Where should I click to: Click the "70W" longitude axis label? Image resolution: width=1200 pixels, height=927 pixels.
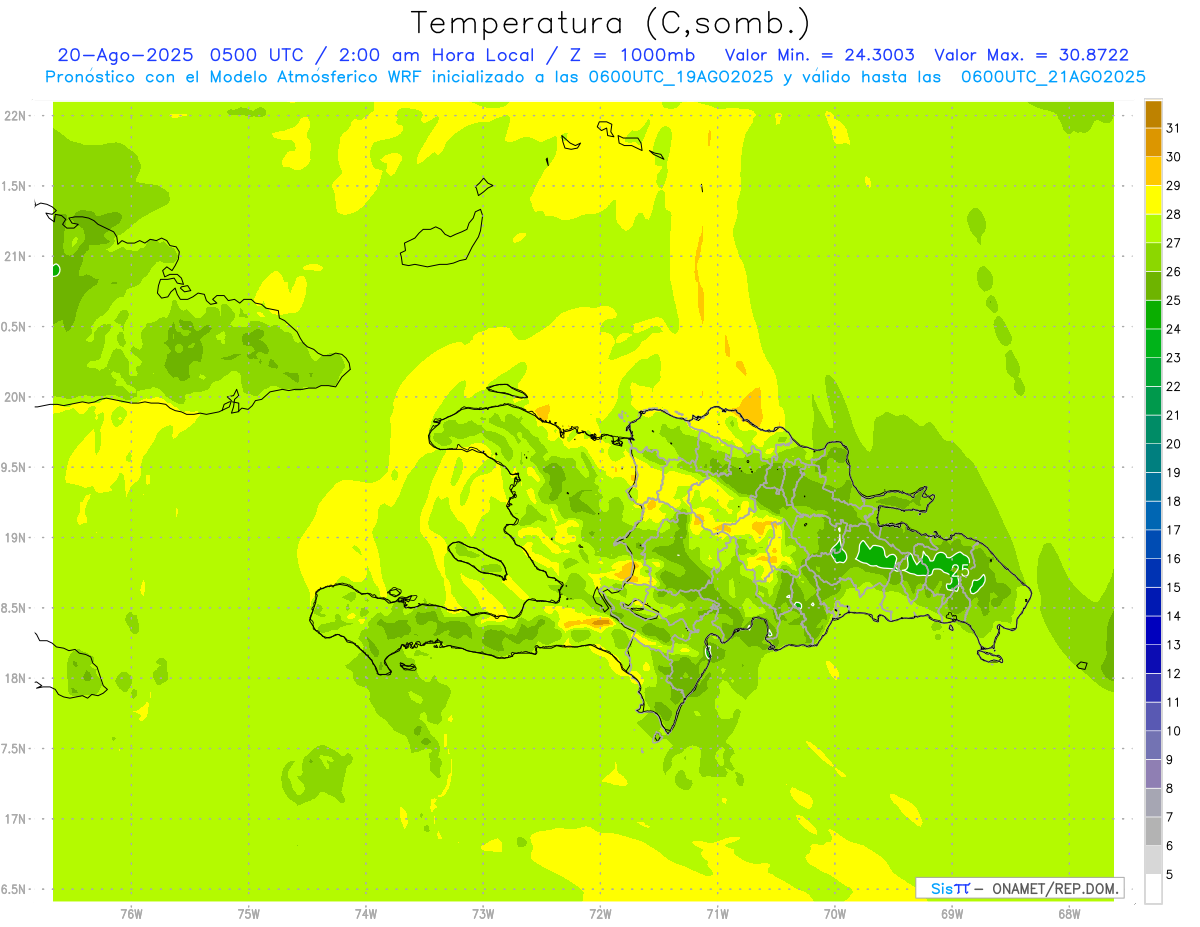point(835,914)
